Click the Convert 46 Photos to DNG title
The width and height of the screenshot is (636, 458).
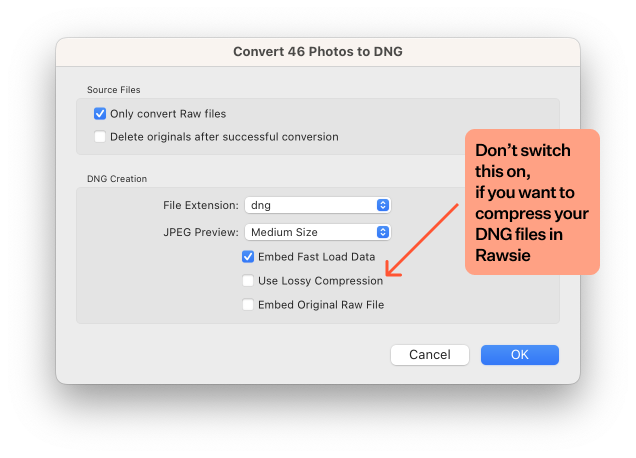(318, 52)
